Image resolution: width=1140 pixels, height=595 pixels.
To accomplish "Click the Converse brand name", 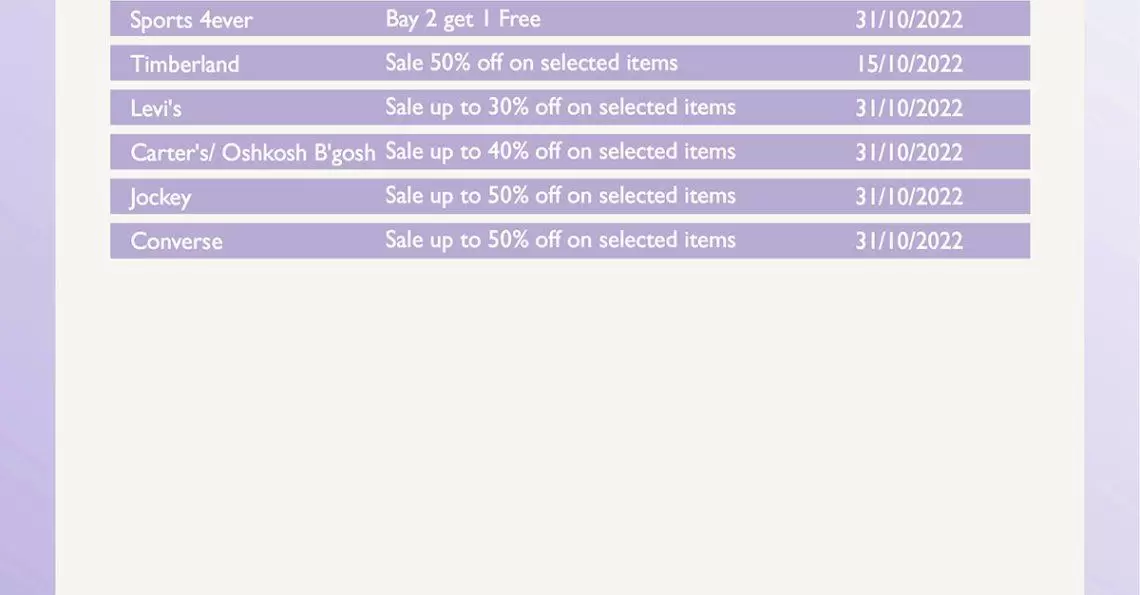I will pyautogui.click(x=177, y=241).
